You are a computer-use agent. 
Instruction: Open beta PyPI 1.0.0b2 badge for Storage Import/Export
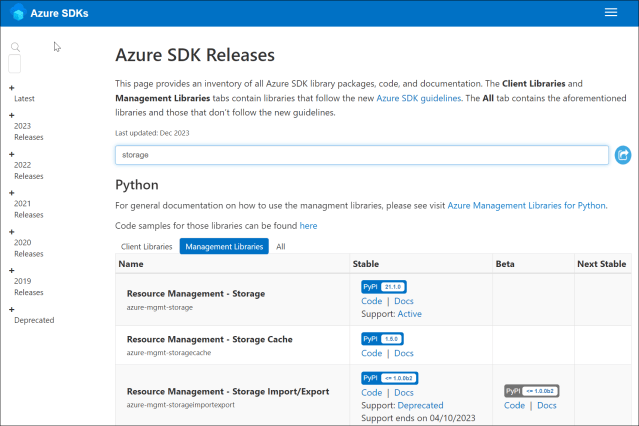(x=531, y=391)
